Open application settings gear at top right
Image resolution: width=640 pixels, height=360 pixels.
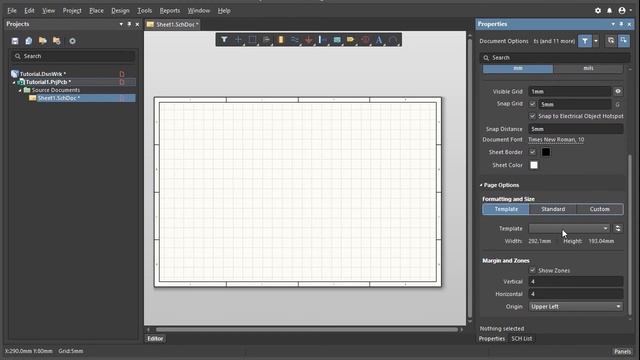pyautogui.click(x=598, y=11)
